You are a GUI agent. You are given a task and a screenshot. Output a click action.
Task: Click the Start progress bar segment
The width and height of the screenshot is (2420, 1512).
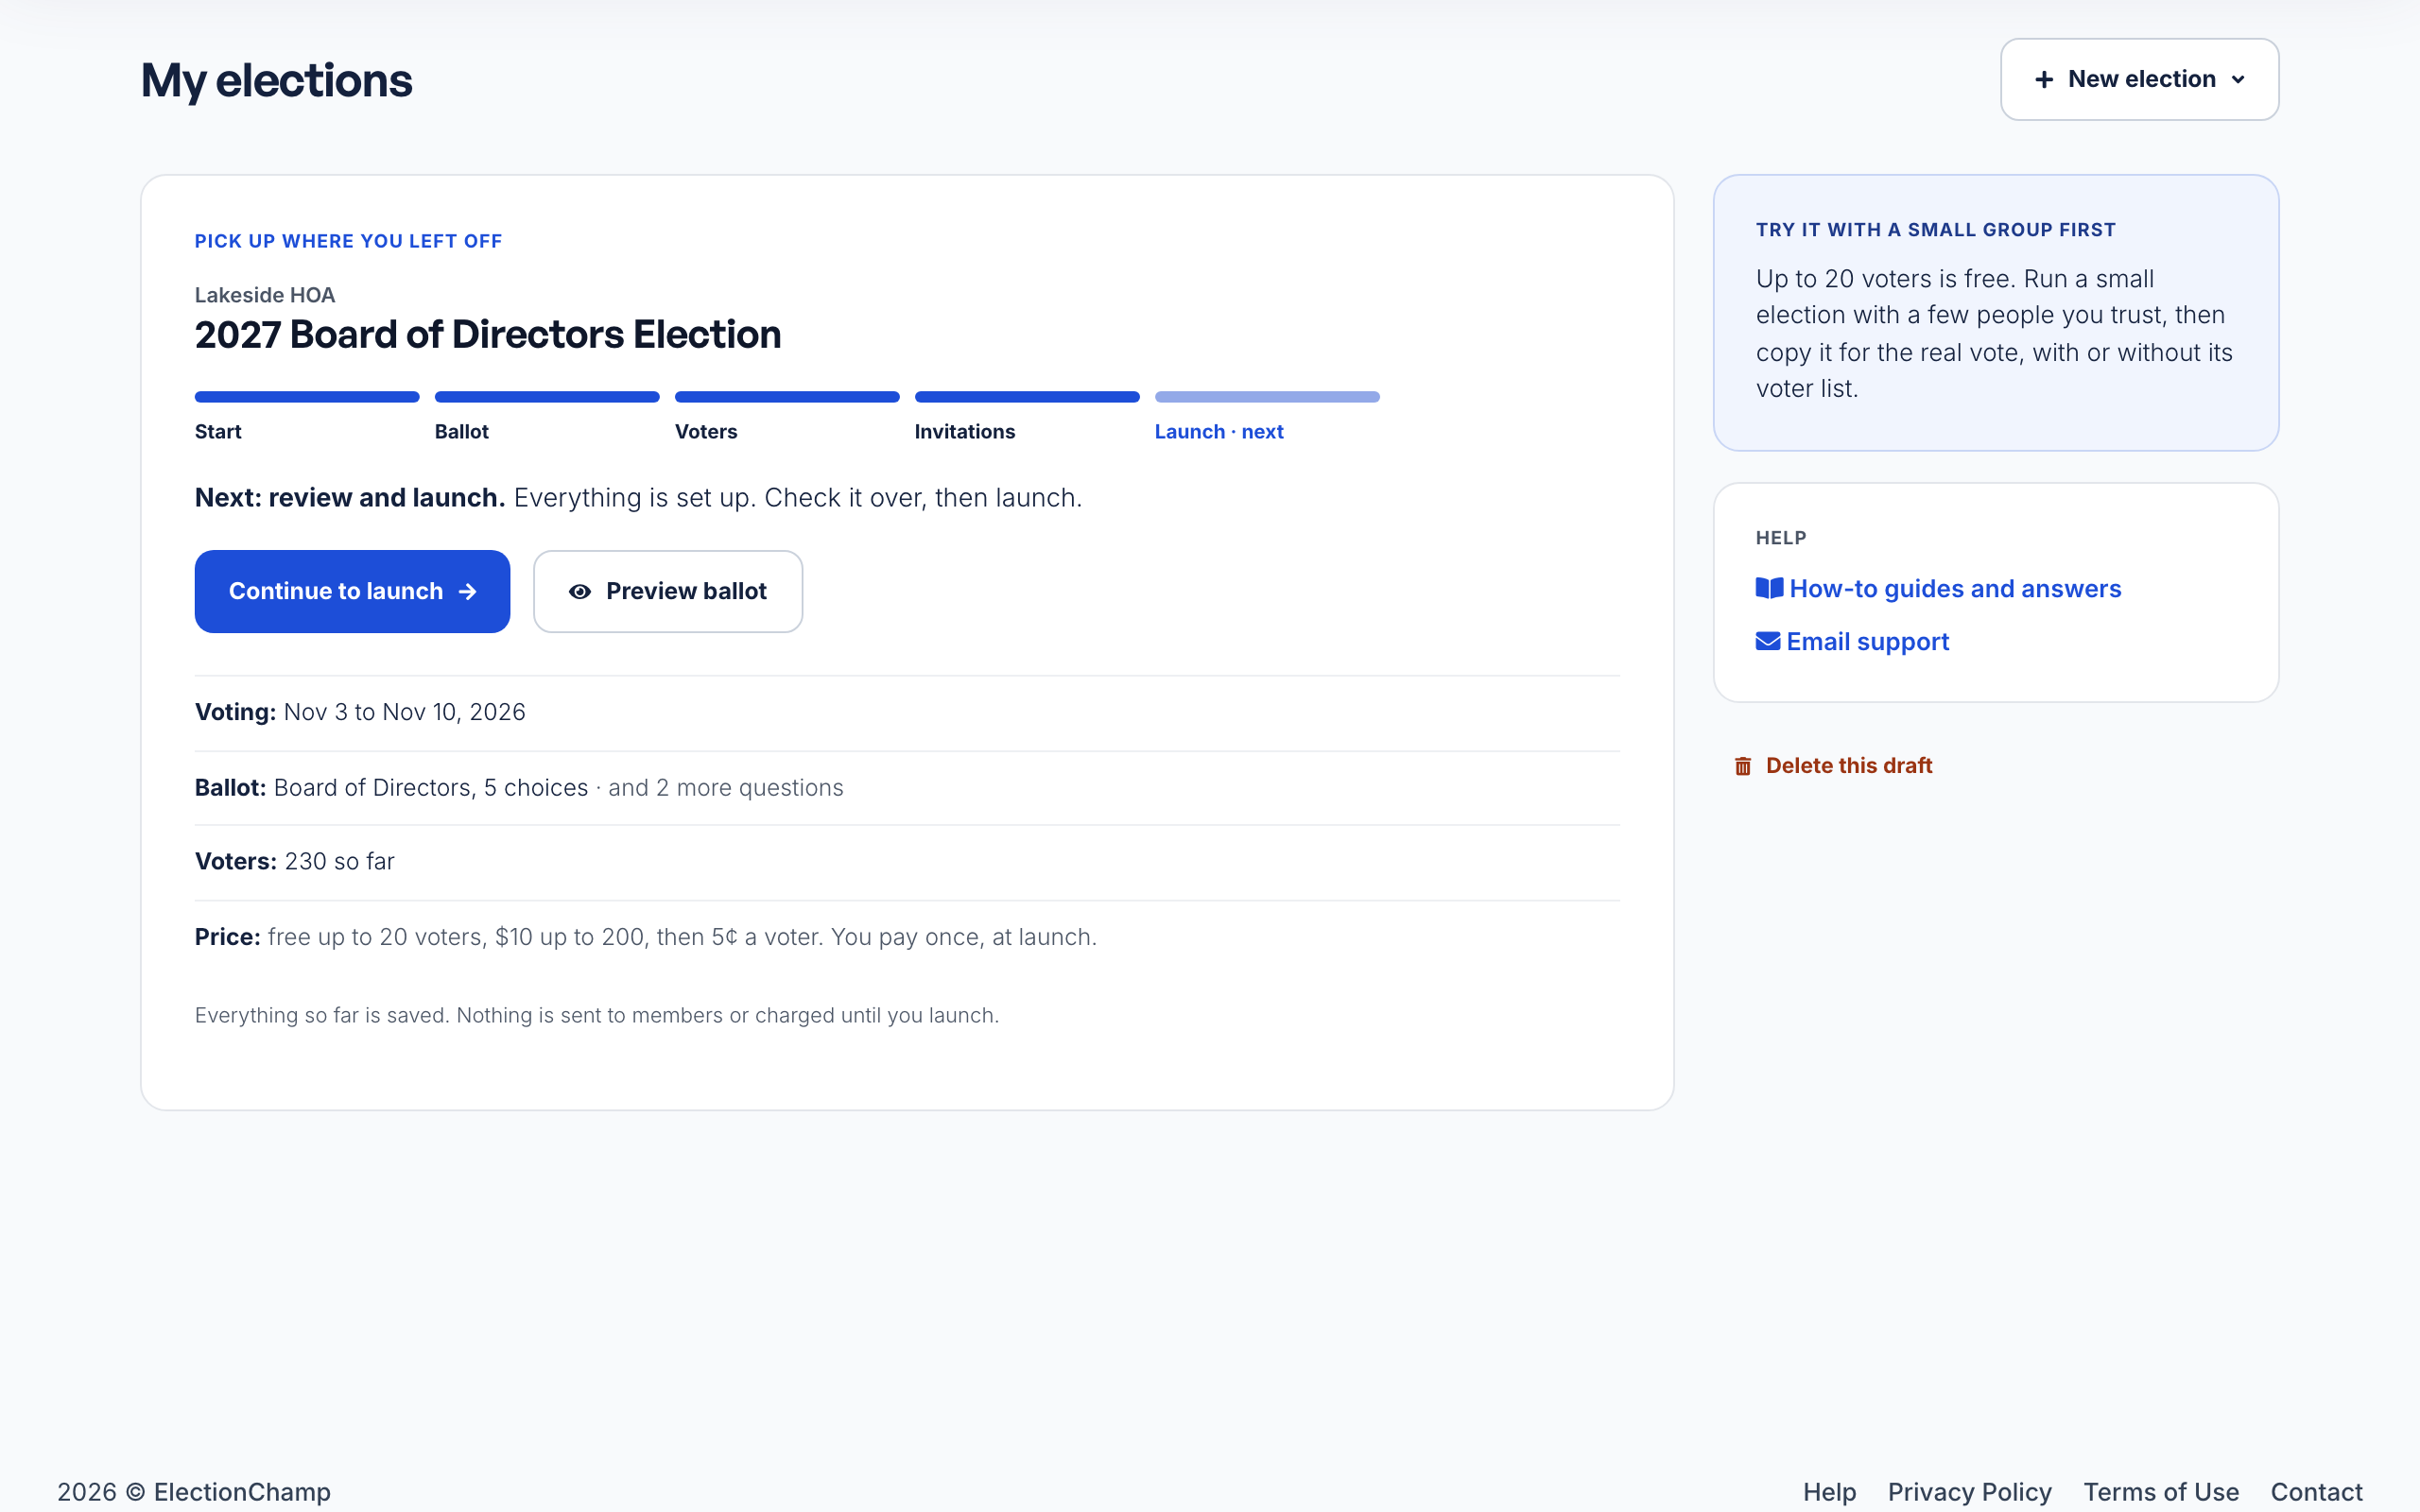coord(307,397)
